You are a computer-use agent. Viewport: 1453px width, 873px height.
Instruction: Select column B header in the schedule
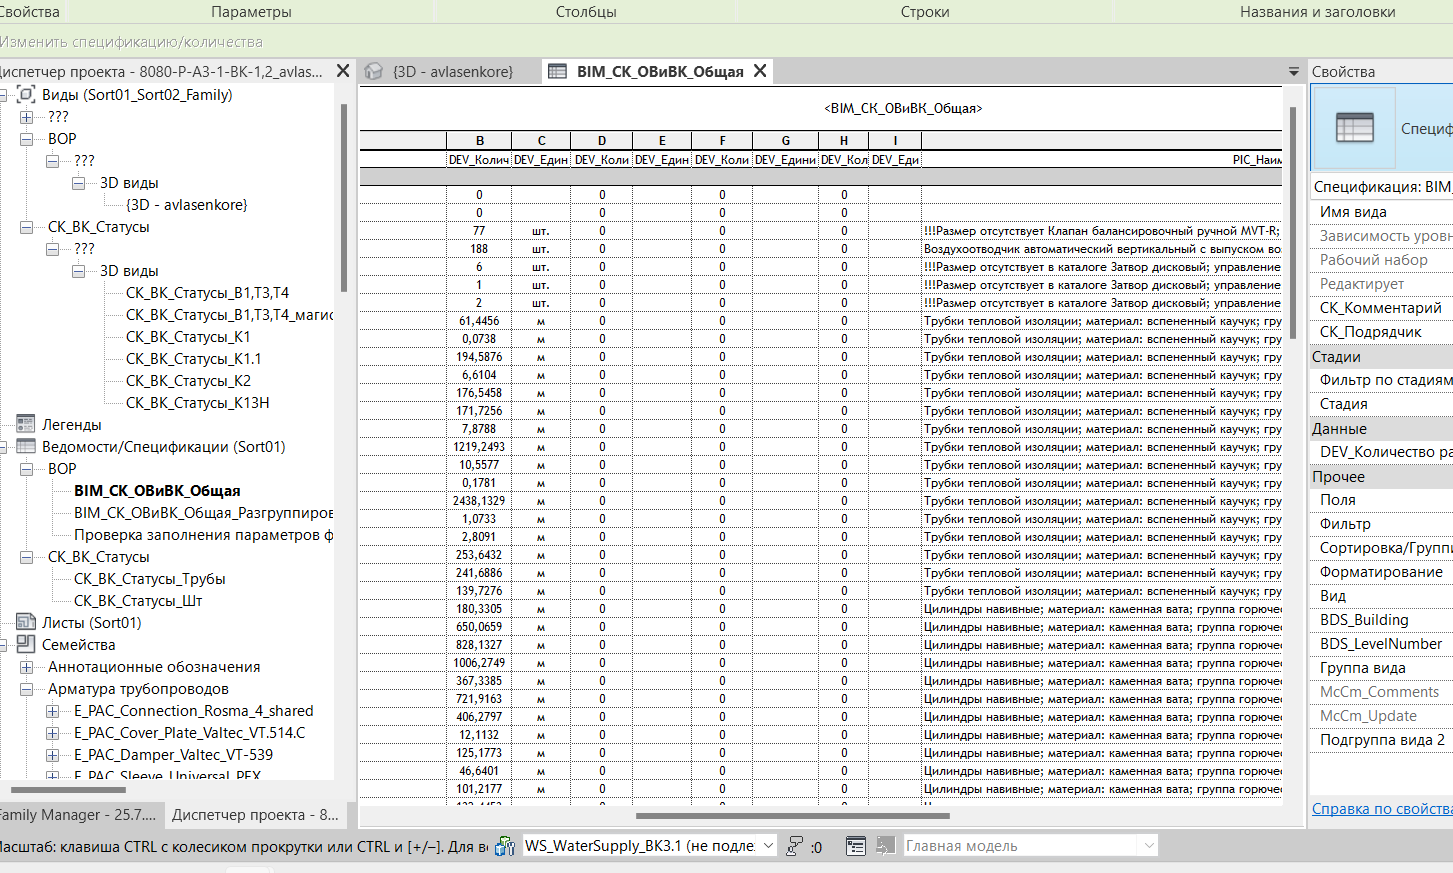click(479, 141)
